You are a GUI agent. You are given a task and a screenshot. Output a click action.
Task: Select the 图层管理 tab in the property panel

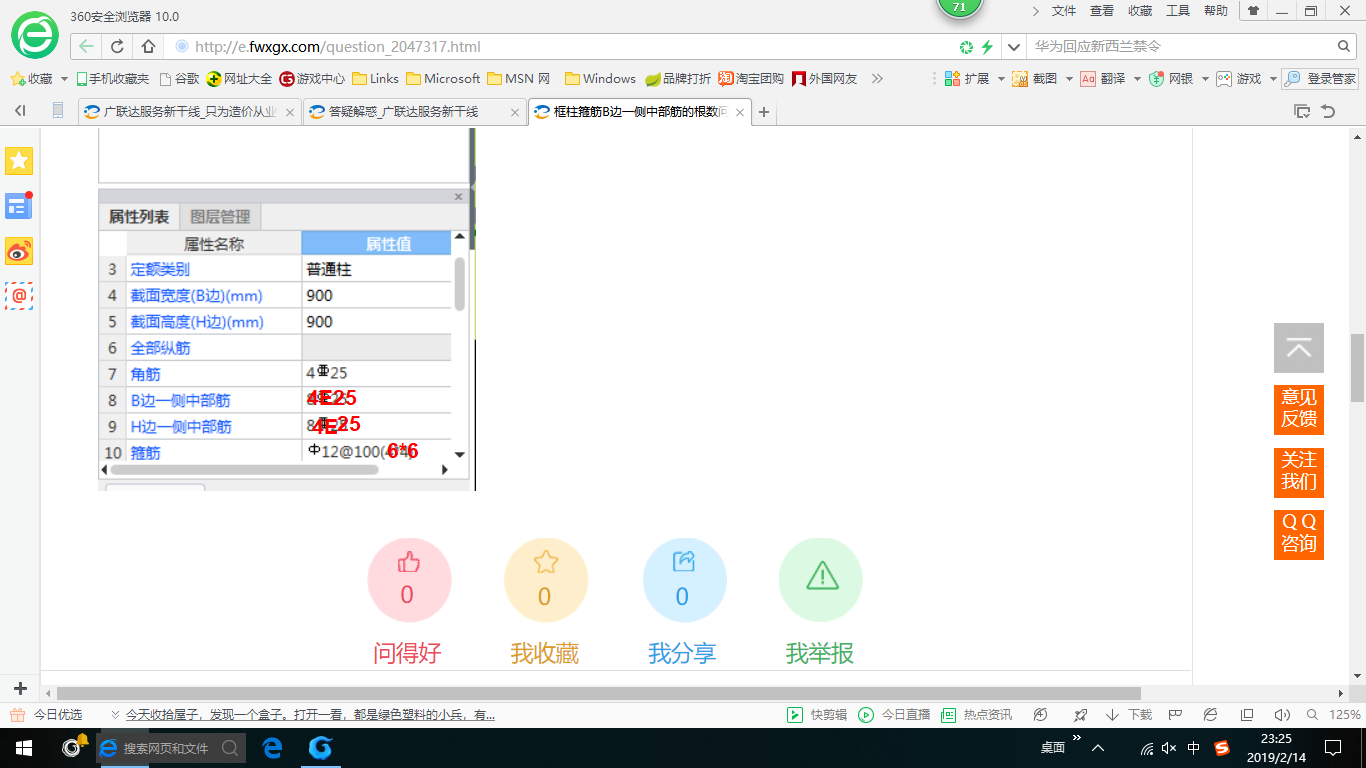pos(220,217)
